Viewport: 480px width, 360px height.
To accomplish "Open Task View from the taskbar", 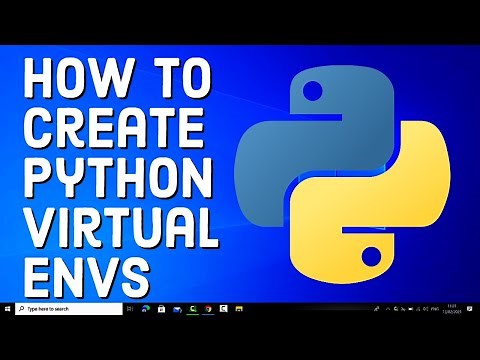I will pyautogui.click(x=130, y=309).
